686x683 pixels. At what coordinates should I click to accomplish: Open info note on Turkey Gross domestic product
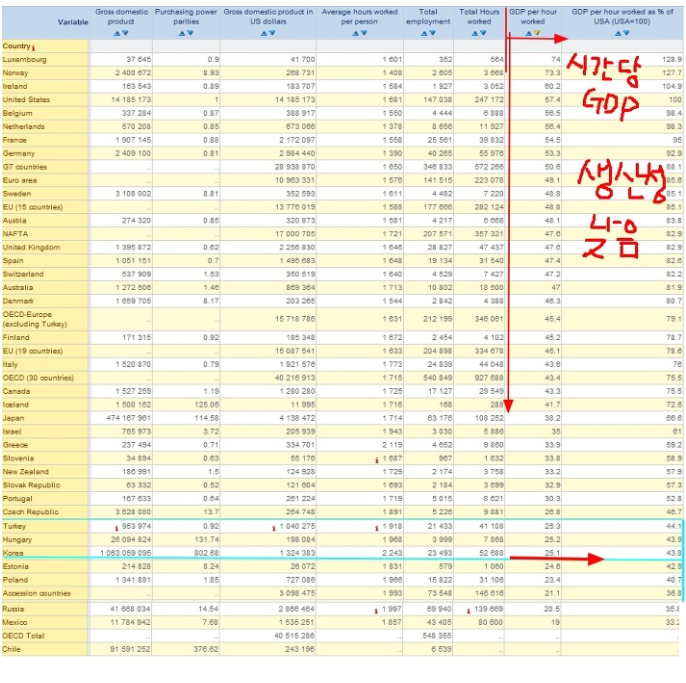[x=117, y=528]
